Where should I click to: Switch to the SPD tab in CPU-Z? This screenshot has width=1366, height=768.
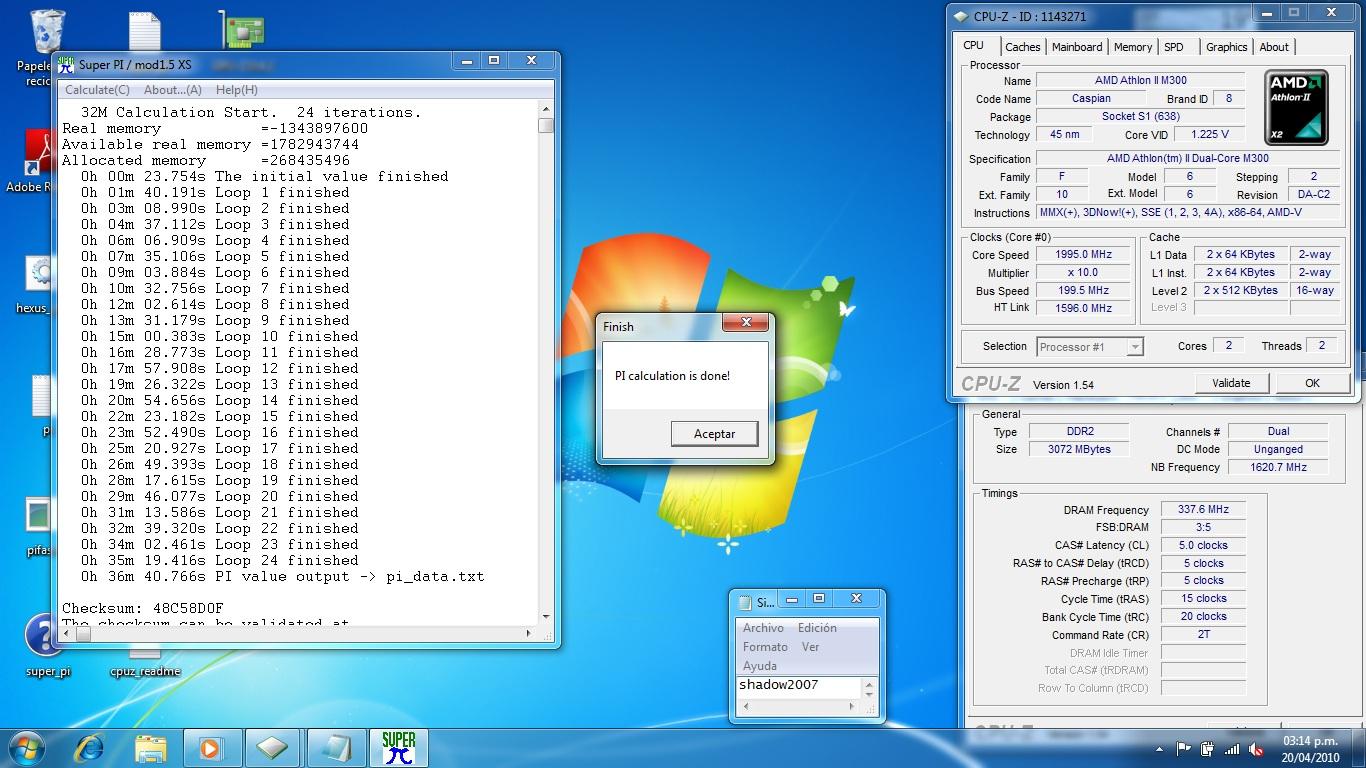1174,47
